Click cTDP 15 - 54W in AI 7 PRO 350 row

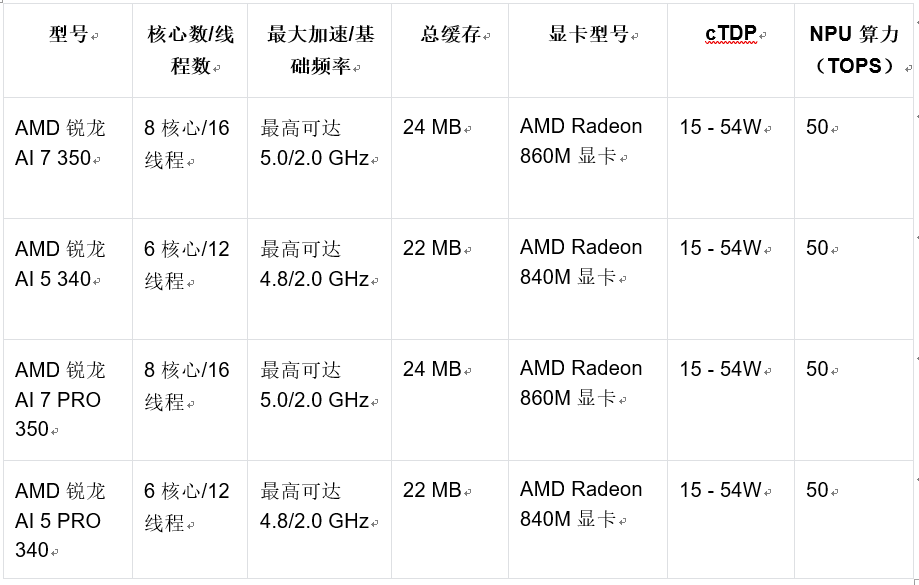721,370
